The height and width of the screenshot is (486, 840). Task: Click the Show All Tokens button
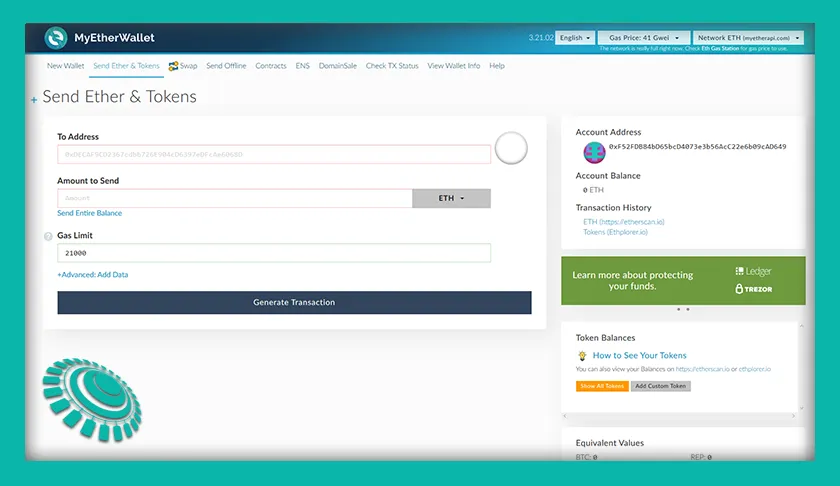[602, 386]
